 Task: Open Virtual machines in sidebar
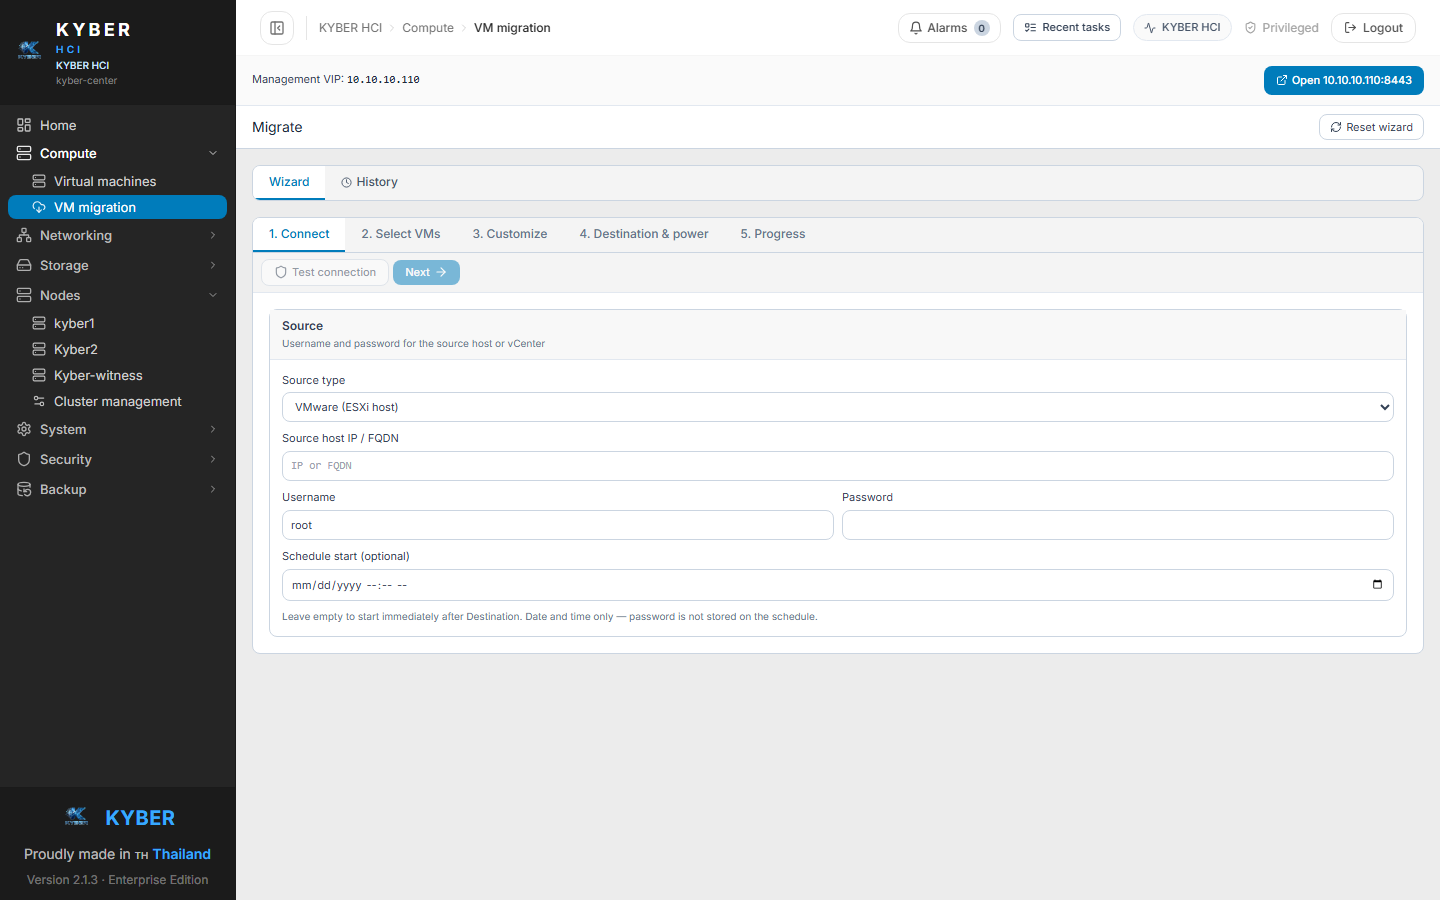click(118, 181)
